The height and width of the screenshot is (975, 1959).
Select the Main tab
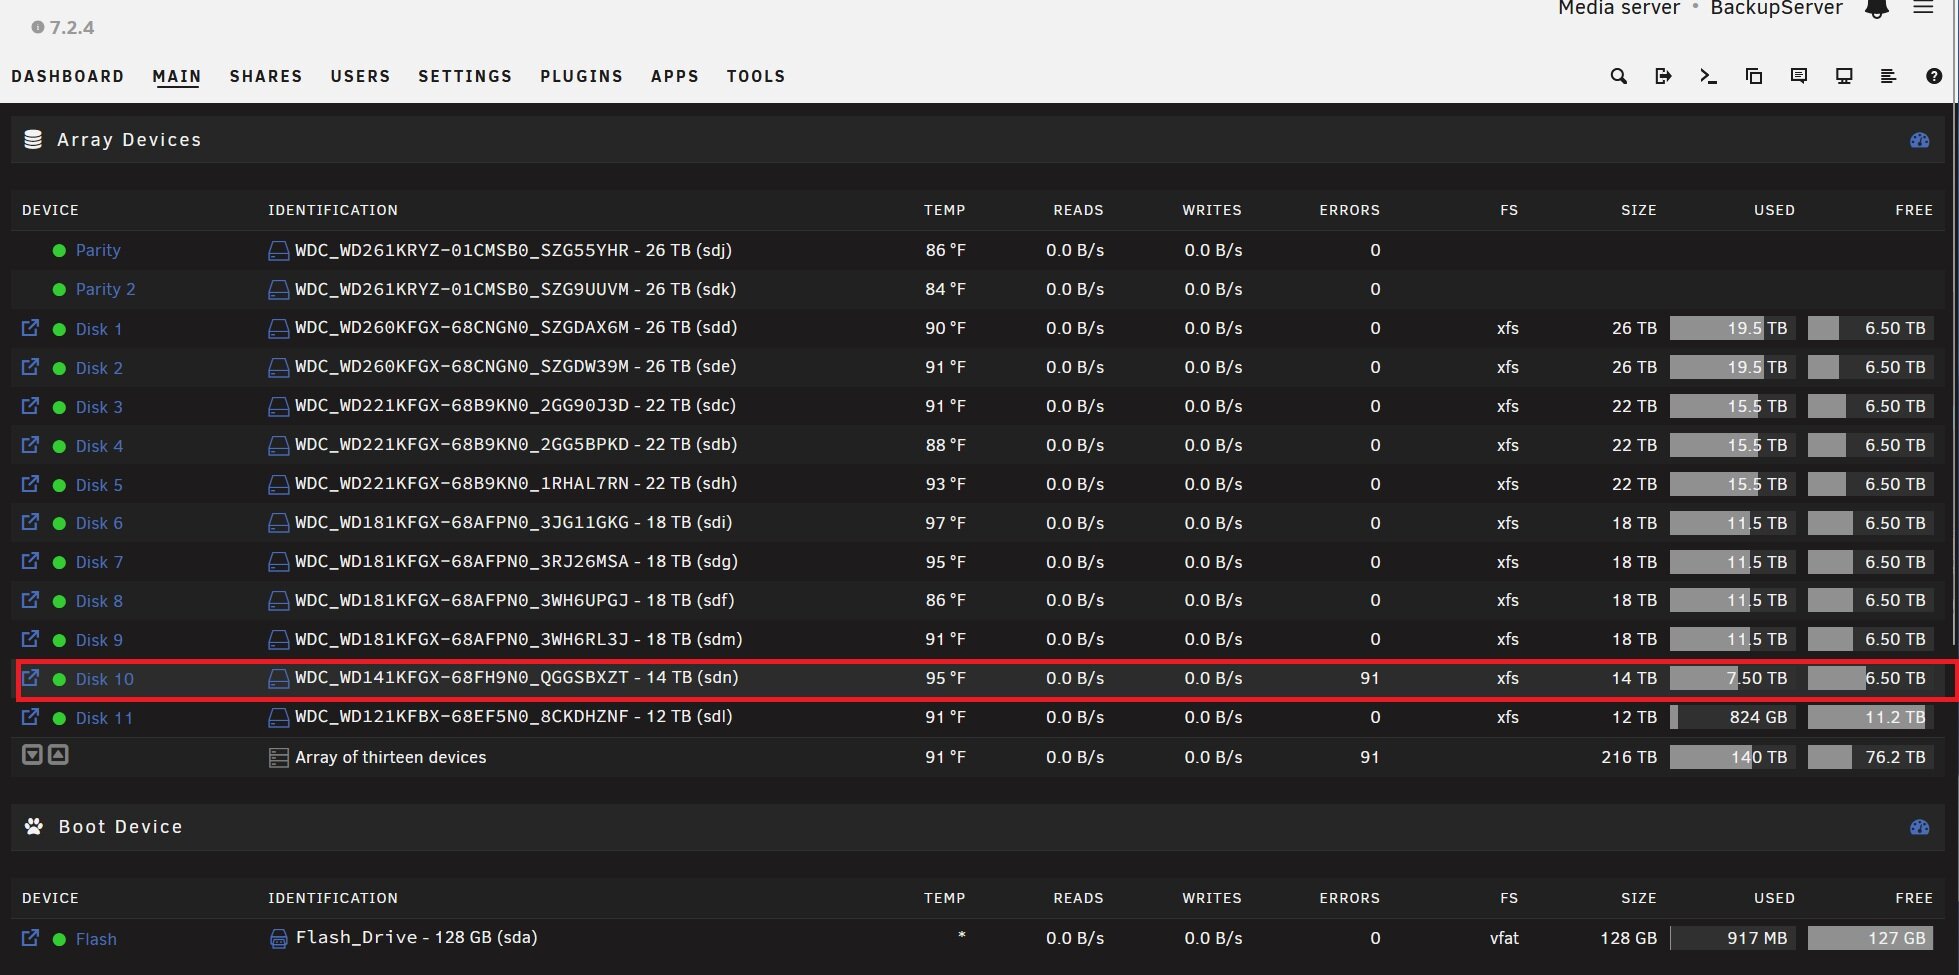[x=177, y=76]
